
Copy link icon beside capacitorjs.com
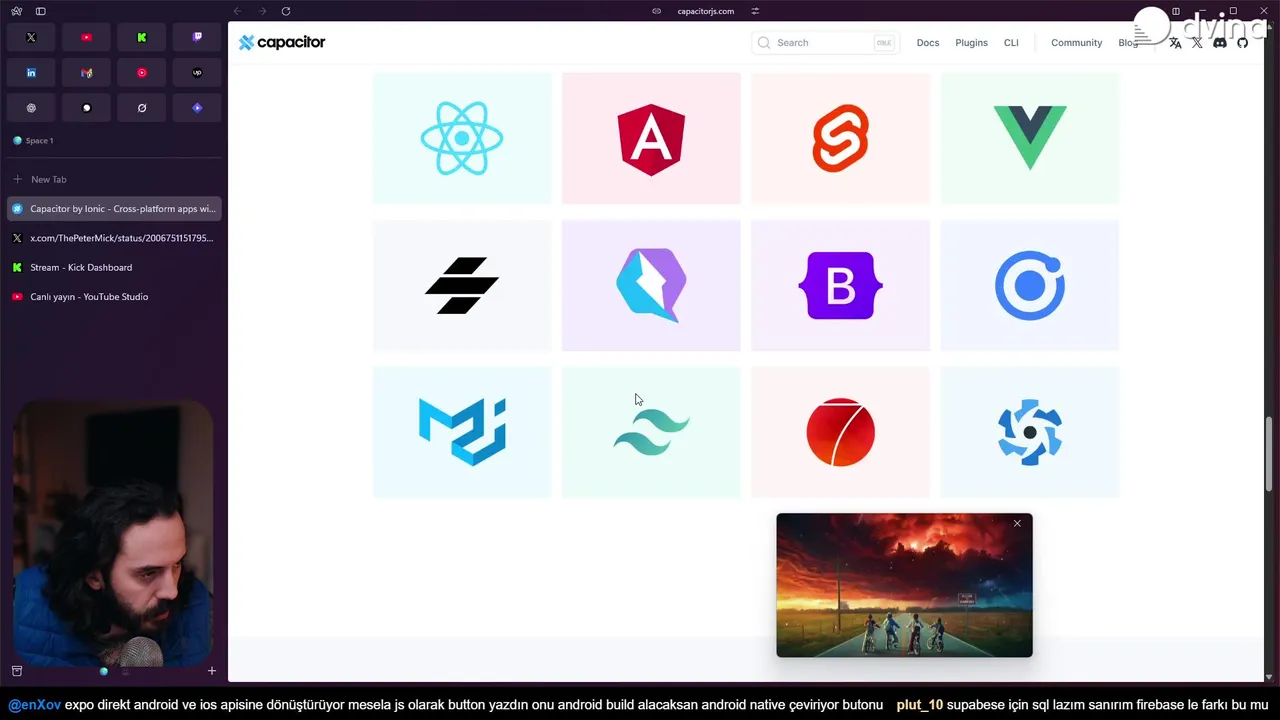(656, 11)
